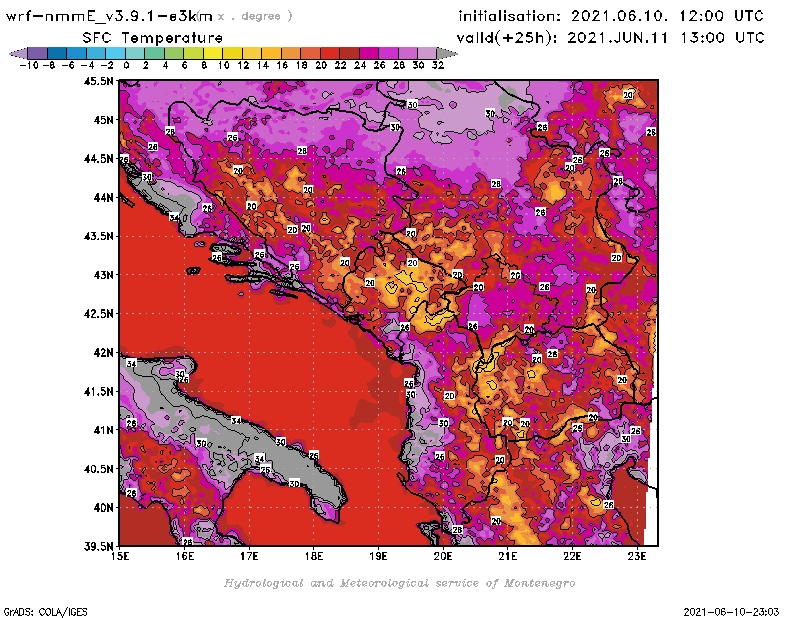Click longitude axis label "23E"
Image resolution: width=800 pixels, height=618 pixels.
pyautogui.click(x=637, y=556)
